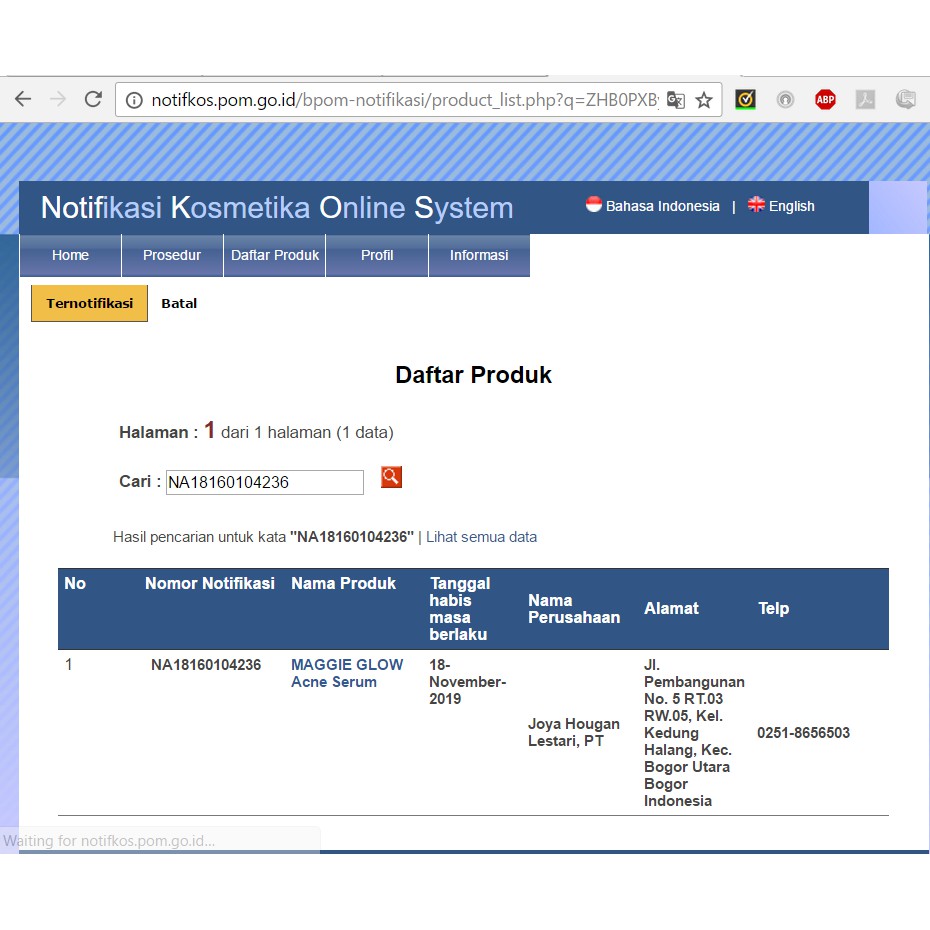Image resolution: width=930 pixels, height=930 pixels.
Task: Open the Daftar Produk menu
Action: 275,255
